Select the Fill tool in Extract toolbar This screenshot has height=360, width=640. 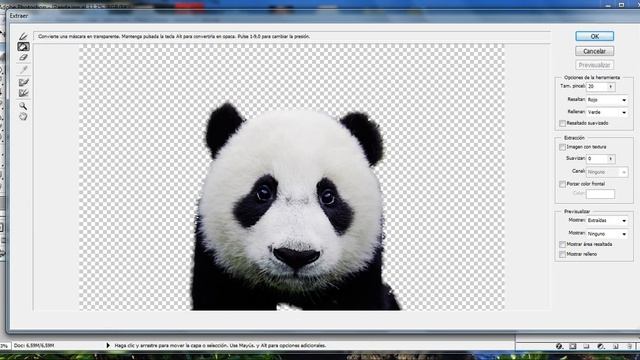click(23, 47)
